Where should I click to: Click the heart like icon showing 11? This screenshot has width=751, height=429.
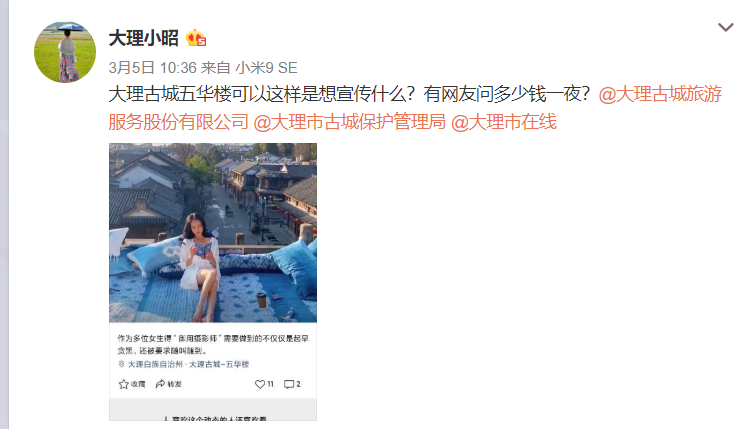pyautogui.click(x=260, y=384)
